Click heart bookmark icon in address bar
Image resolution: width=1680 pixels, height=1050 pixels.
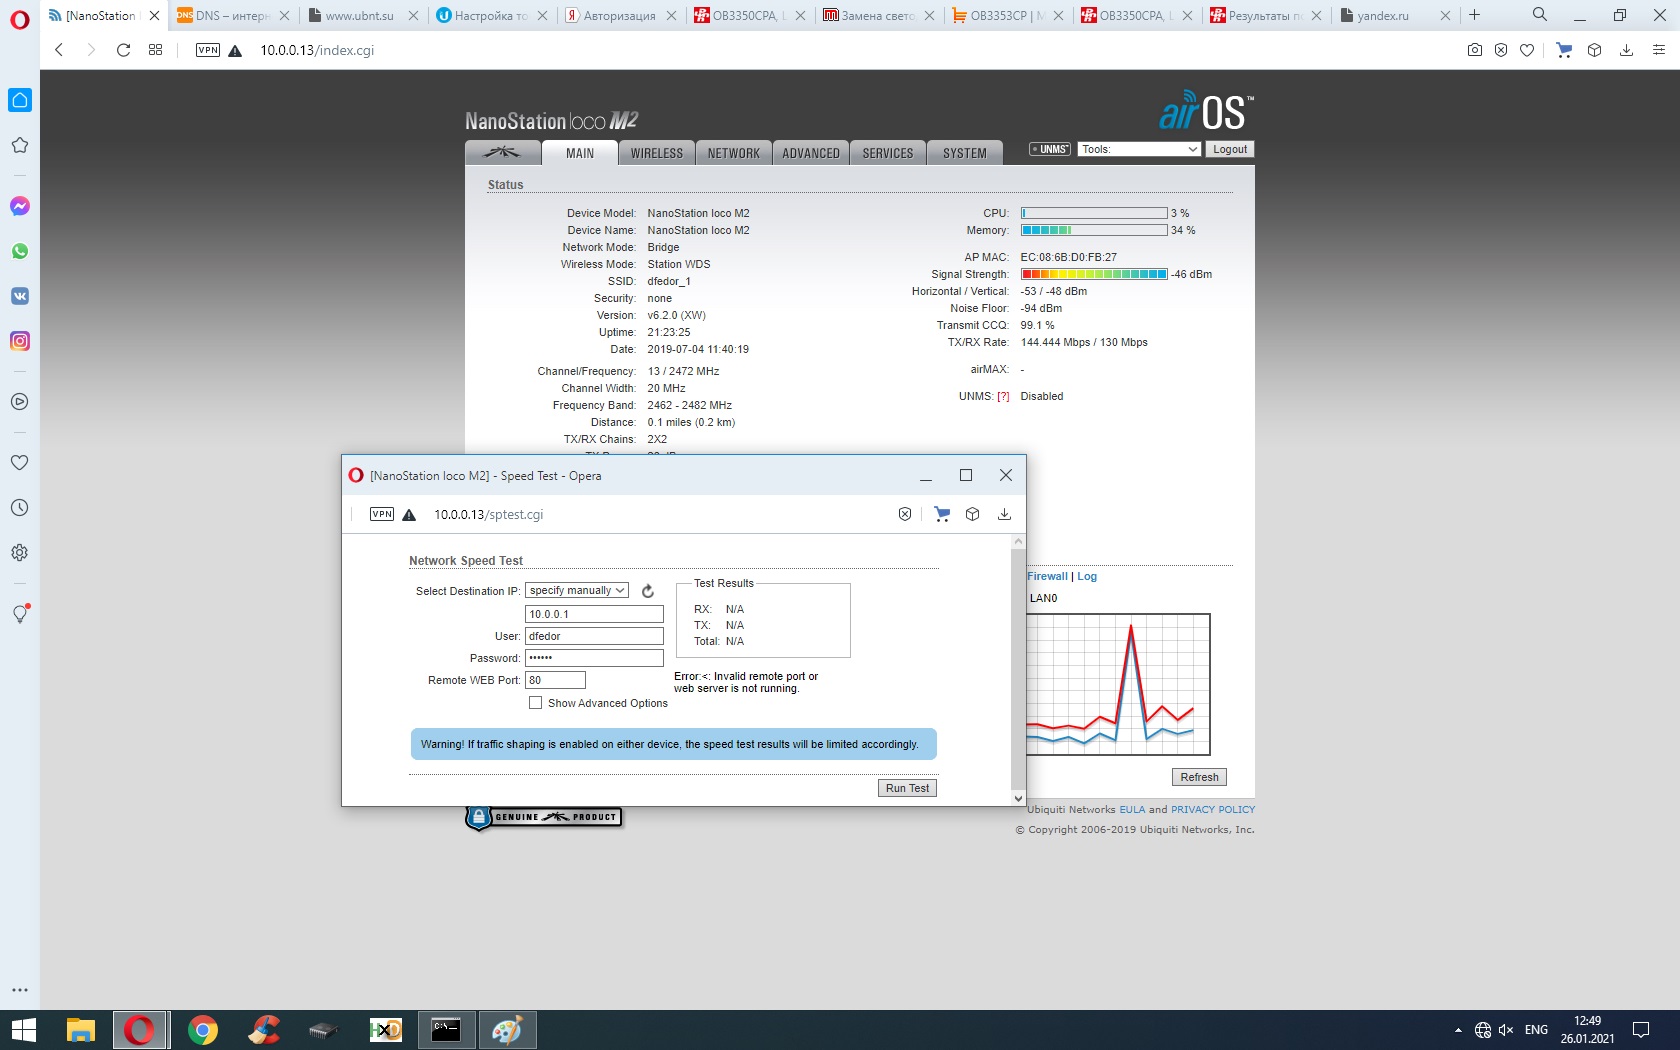click(x=1527, y=50)
